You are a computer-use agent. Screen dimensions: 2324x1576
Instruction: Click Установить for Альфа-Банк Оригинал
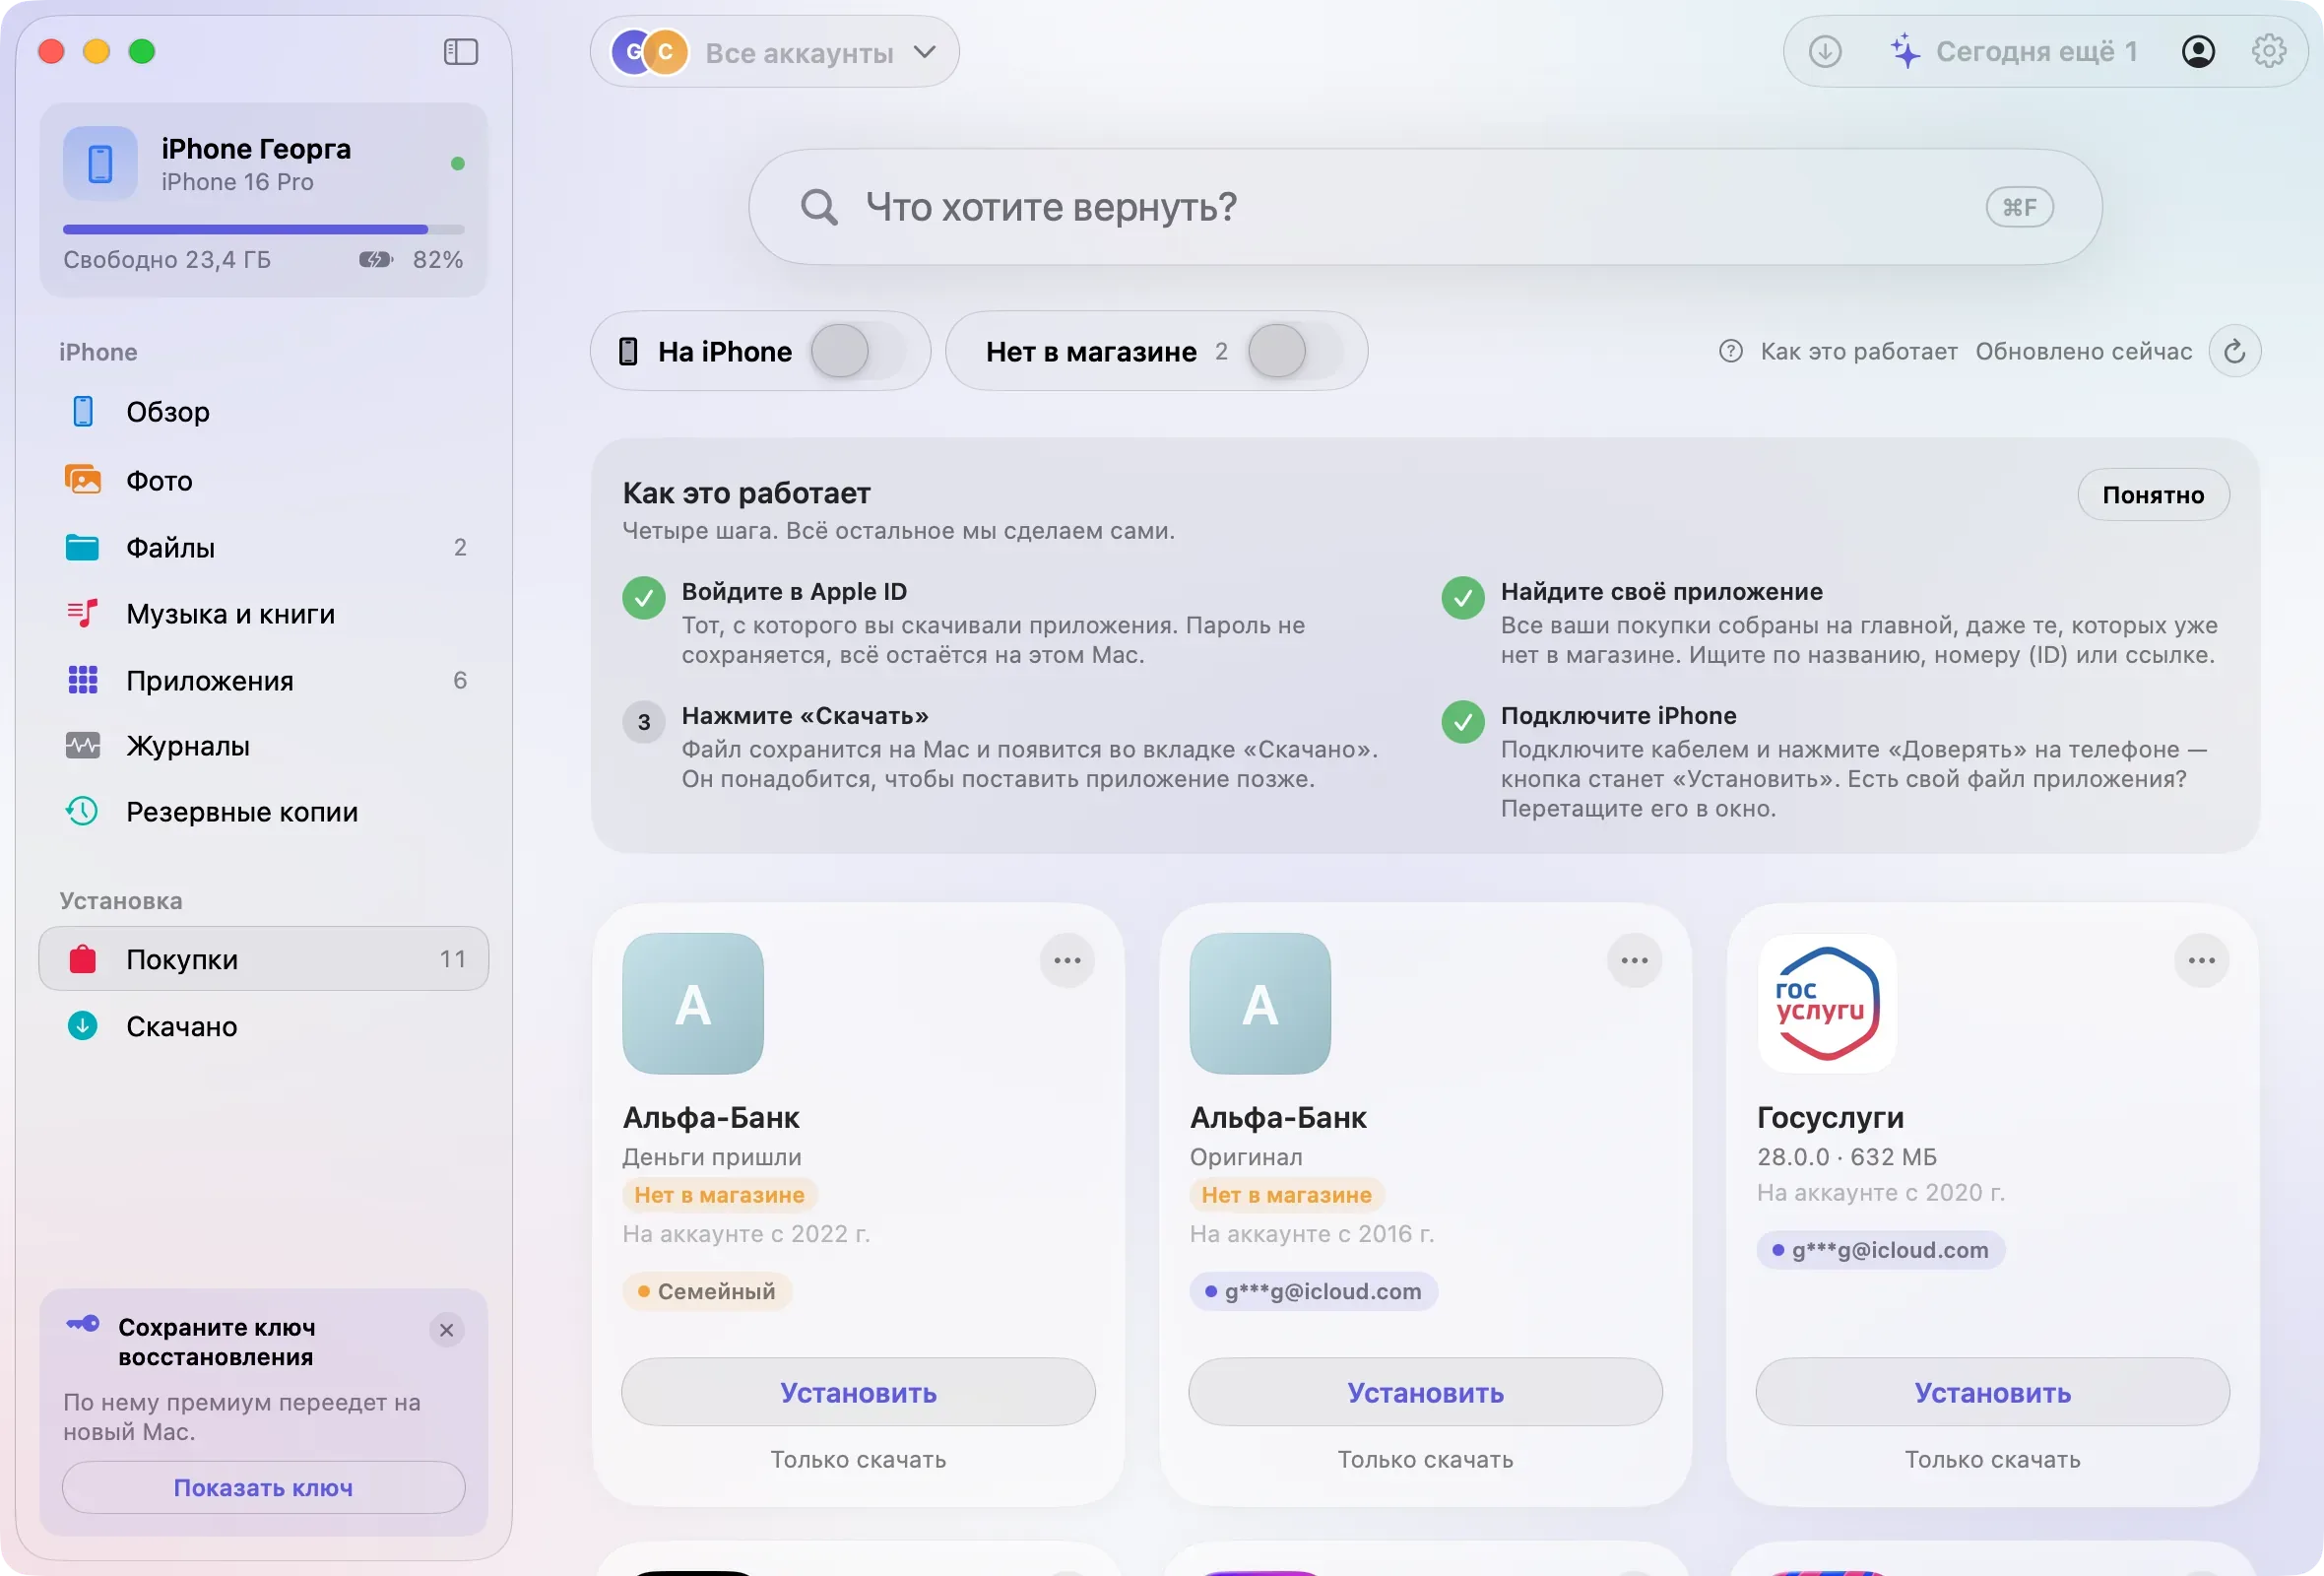coord(1425,1392)
